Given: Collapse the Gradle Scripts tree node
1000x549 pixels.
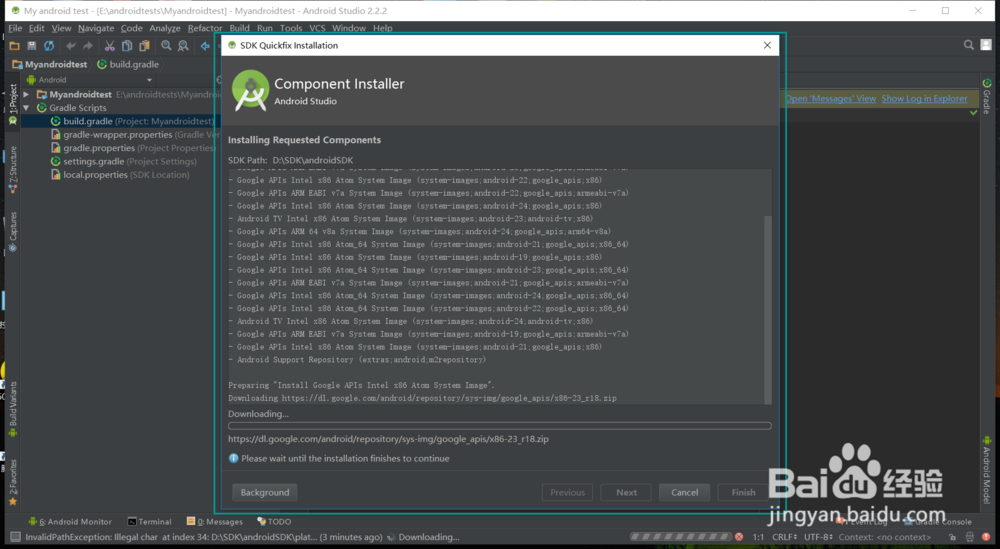Looking at the screenshot, I should (x=27, y=108).
